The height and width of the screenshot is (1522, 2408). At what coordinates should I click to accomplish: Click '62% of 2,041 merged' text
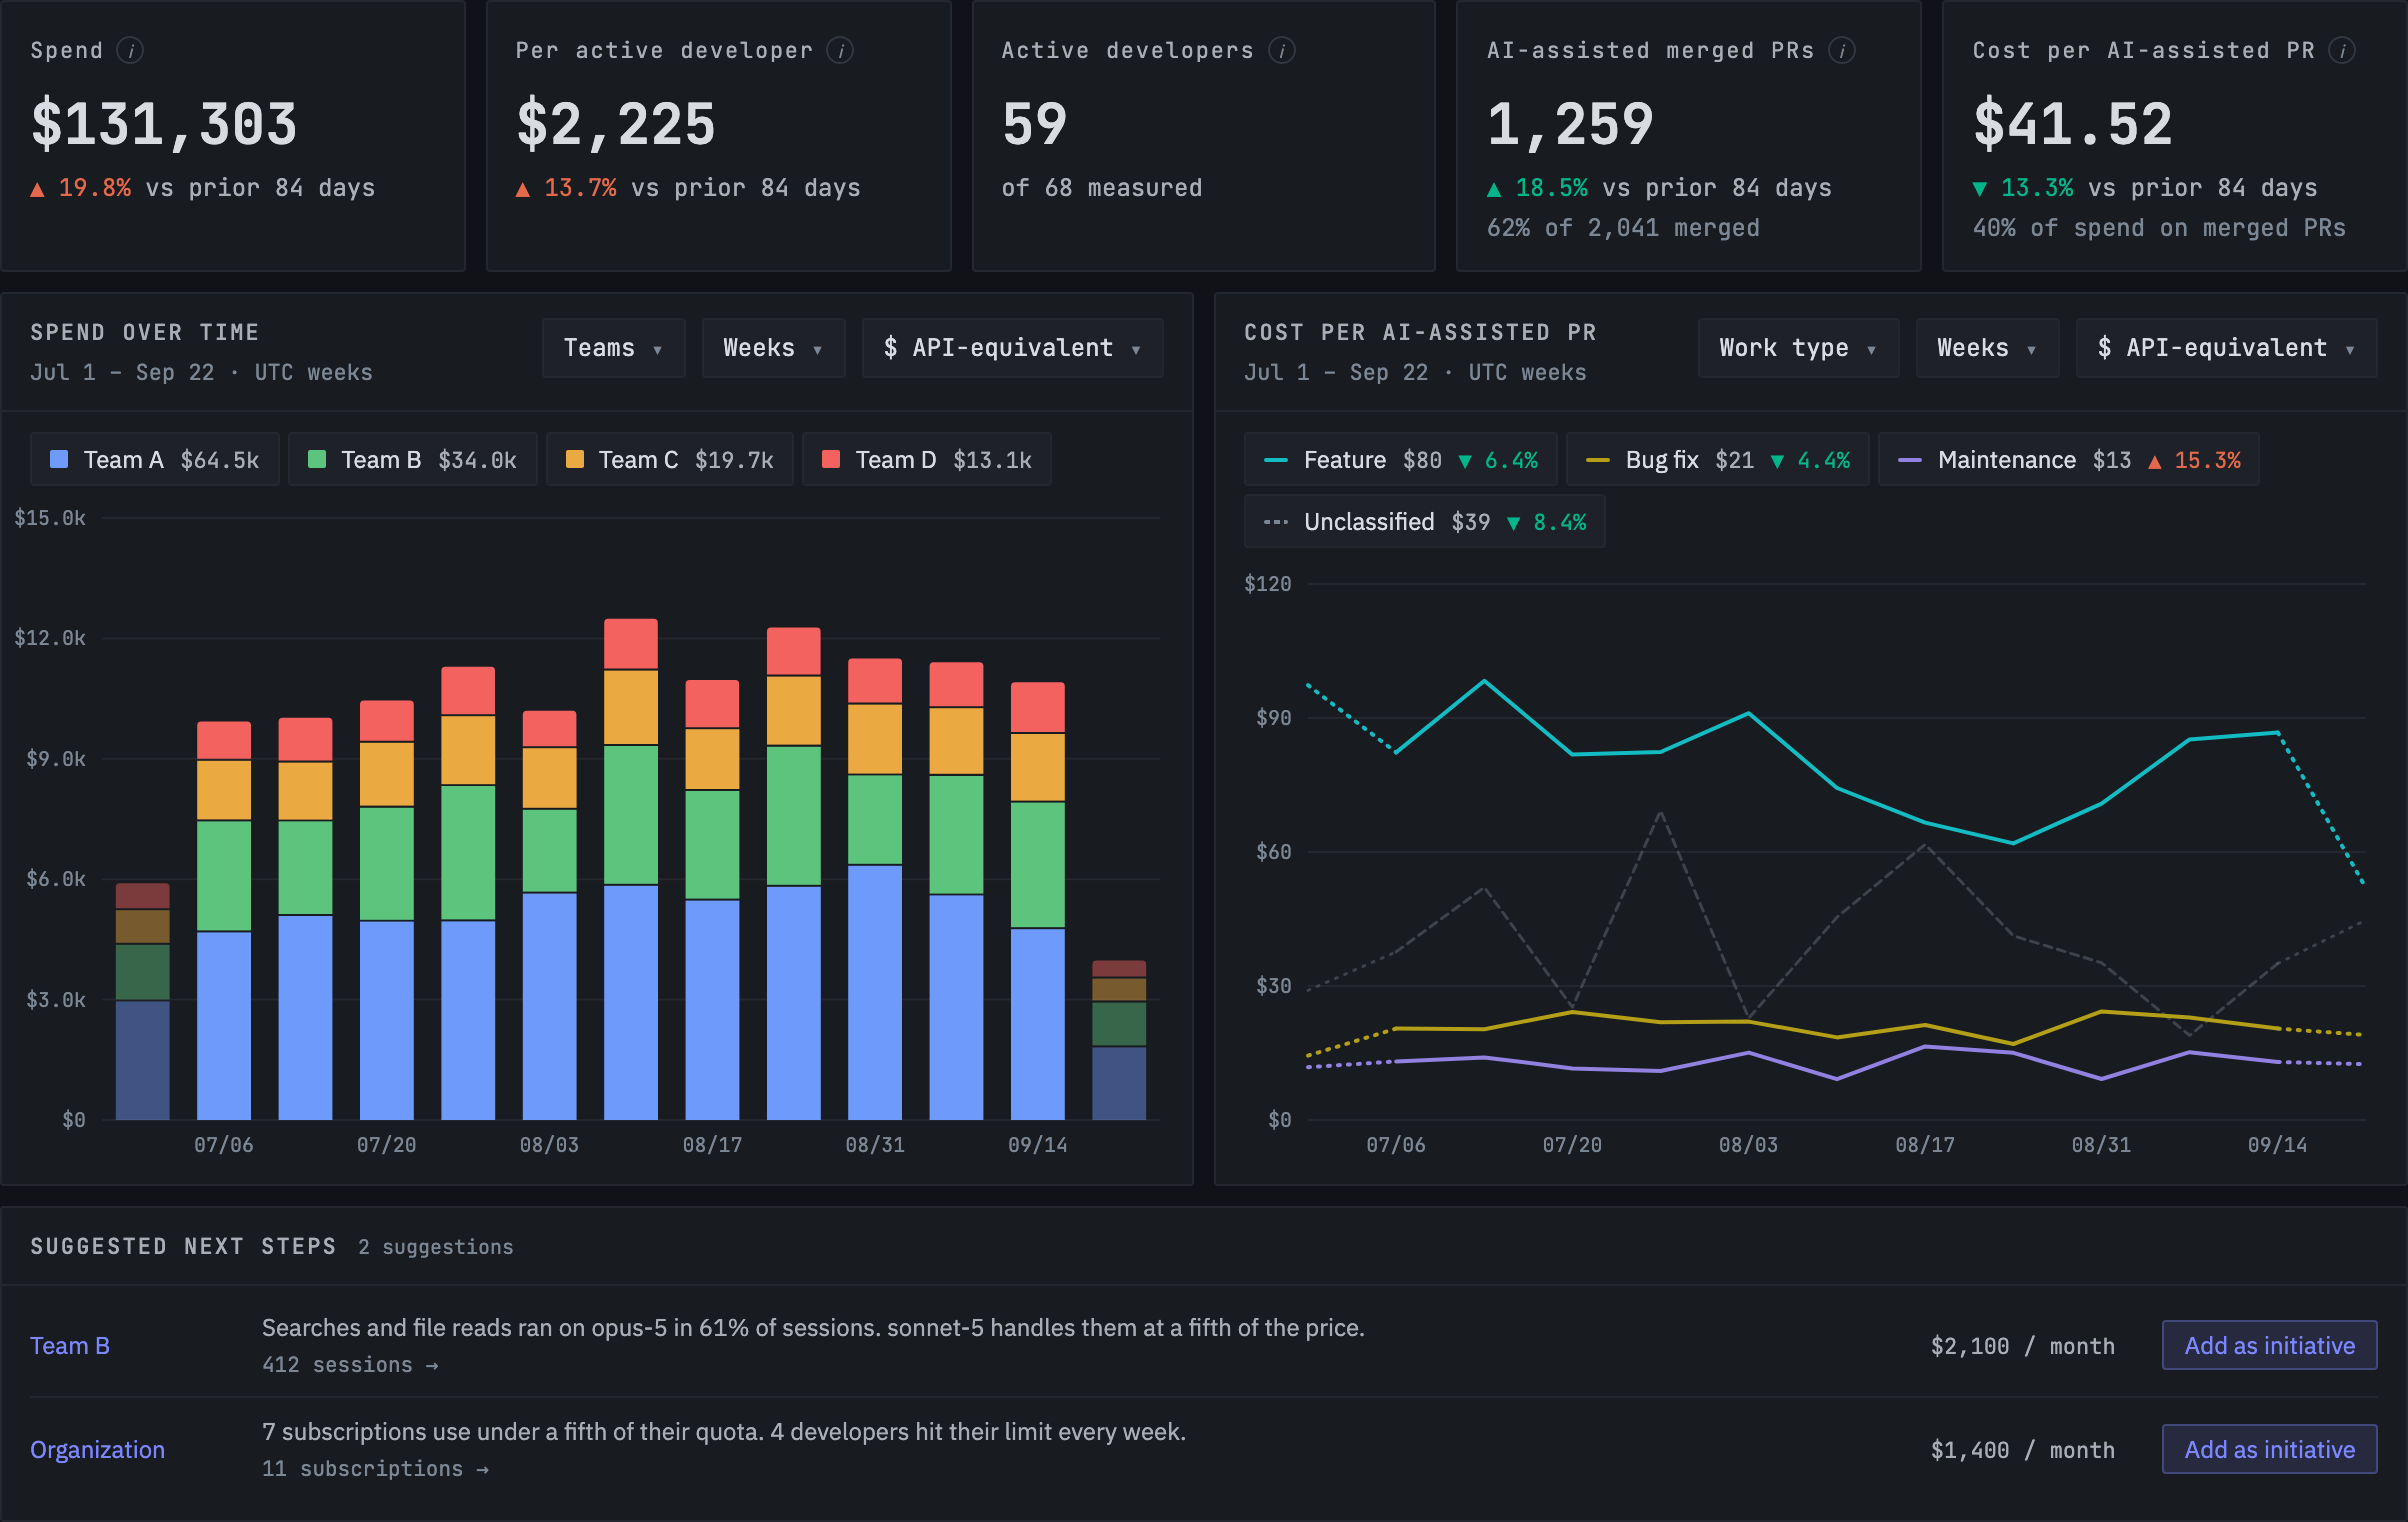coord(1623,228)
